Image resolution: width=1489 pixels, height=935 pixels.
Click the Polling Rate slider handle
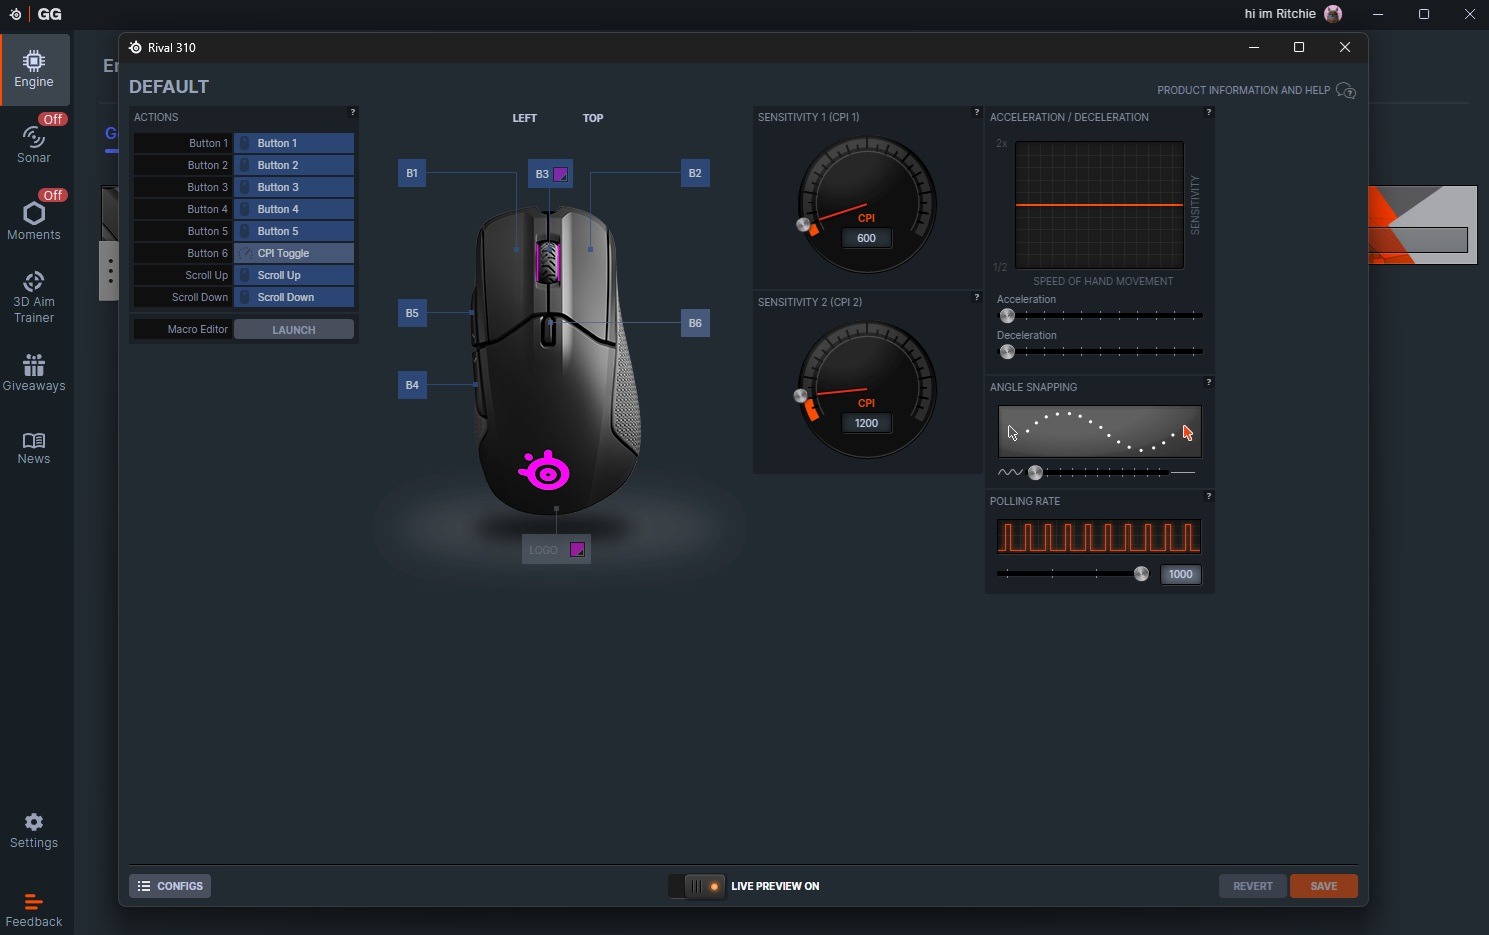(1141, 574)
